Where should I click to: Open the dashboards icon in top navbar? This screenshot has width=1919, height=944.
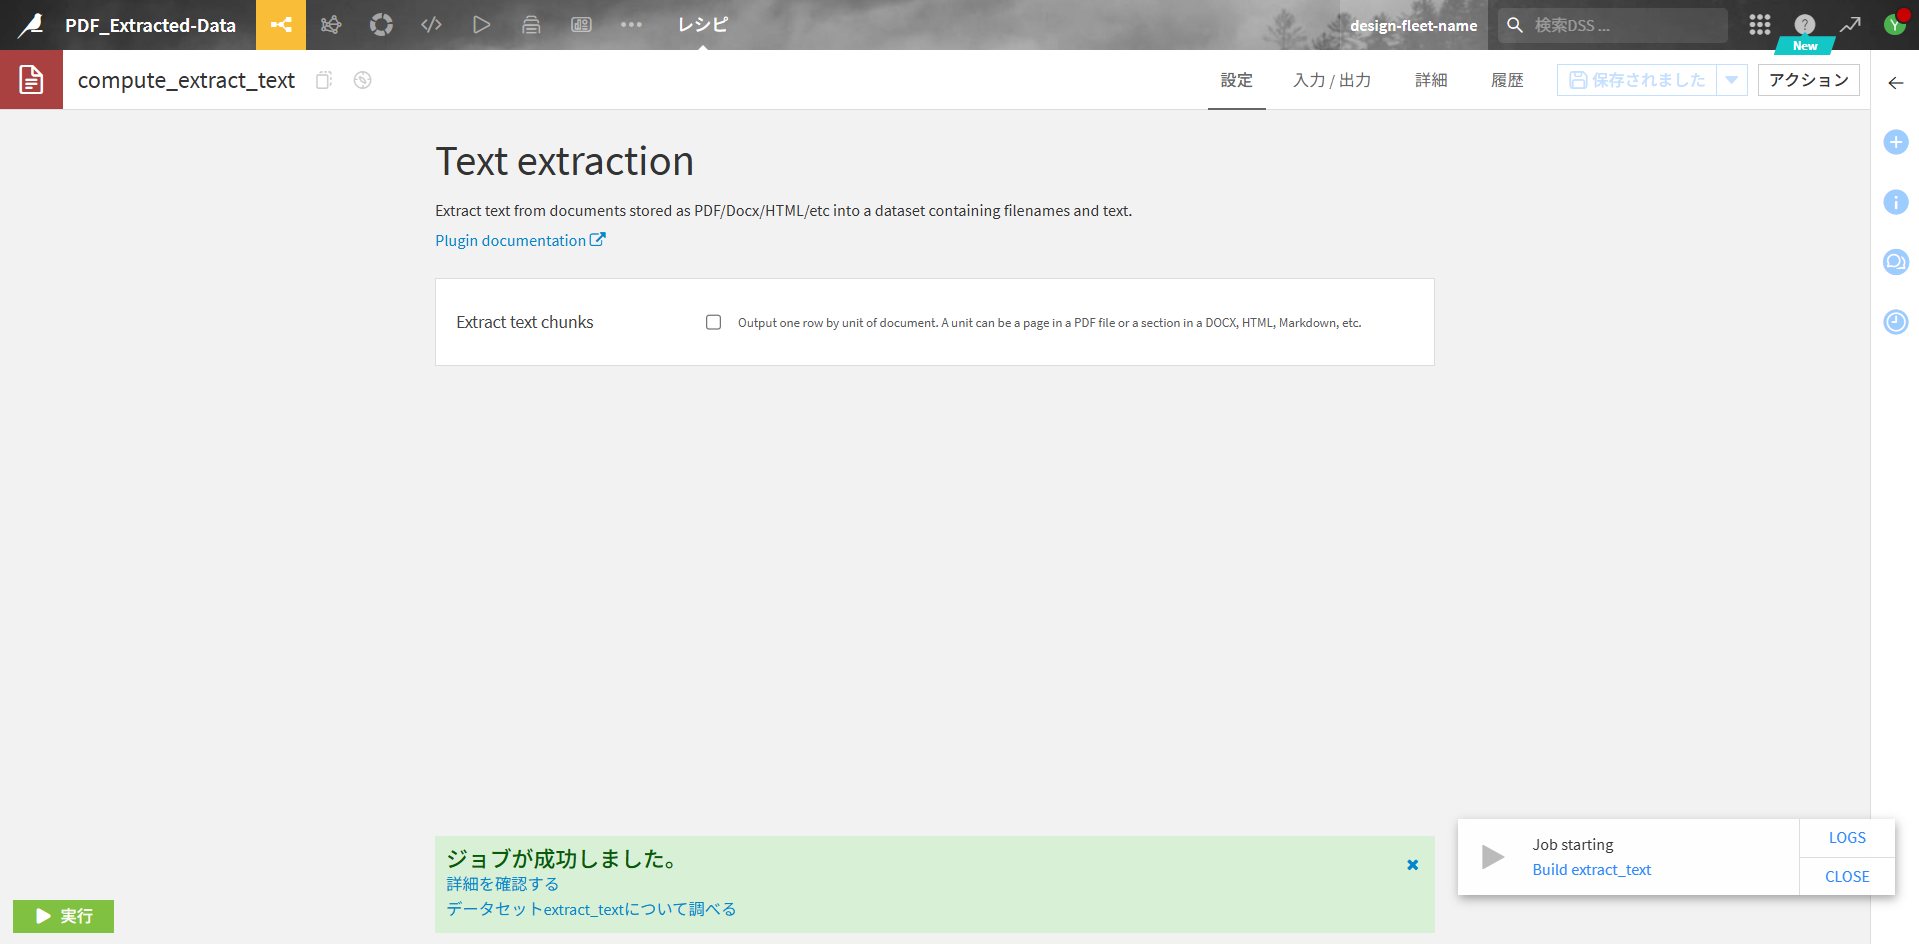click(581, 25)
